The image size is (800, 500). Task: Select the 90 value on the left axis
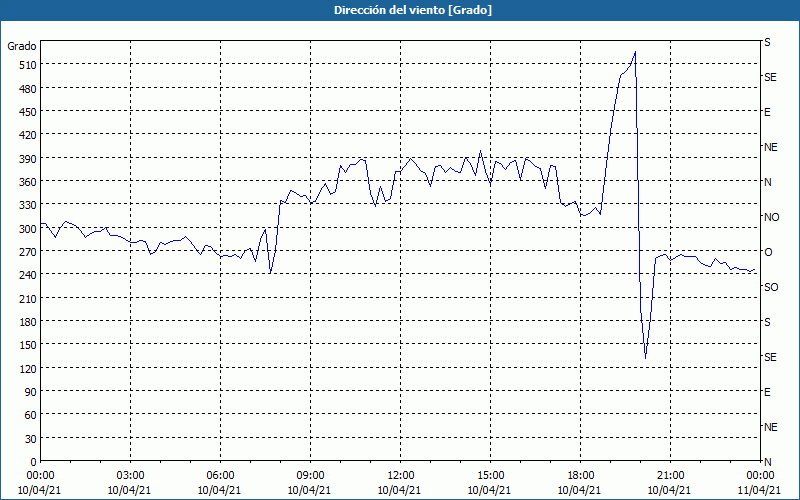click(x=31, y=392)
